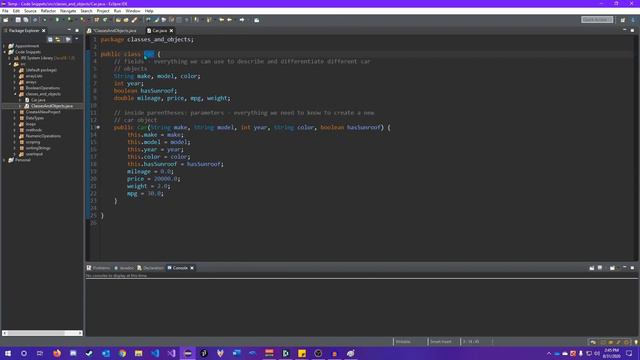Click the highlighted Car class name
640x360 pixels.
[149, 54]
